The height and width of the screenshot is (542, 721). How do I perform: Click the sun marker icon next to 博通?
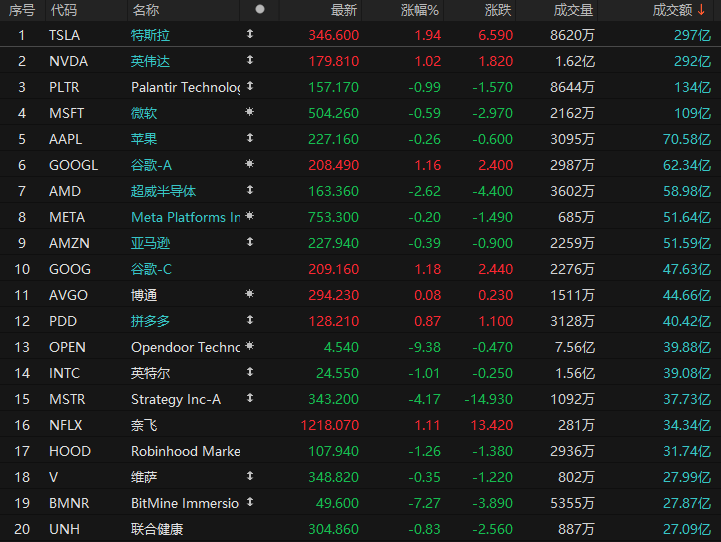point(250,294)
